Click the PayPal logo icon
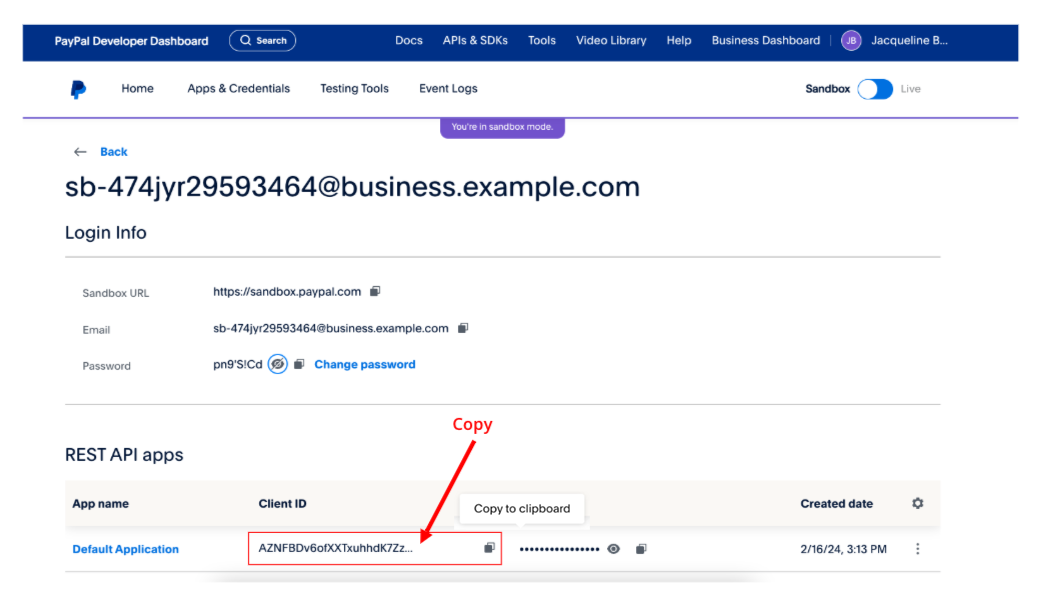The image size is (1063, 613). [78, 89]
